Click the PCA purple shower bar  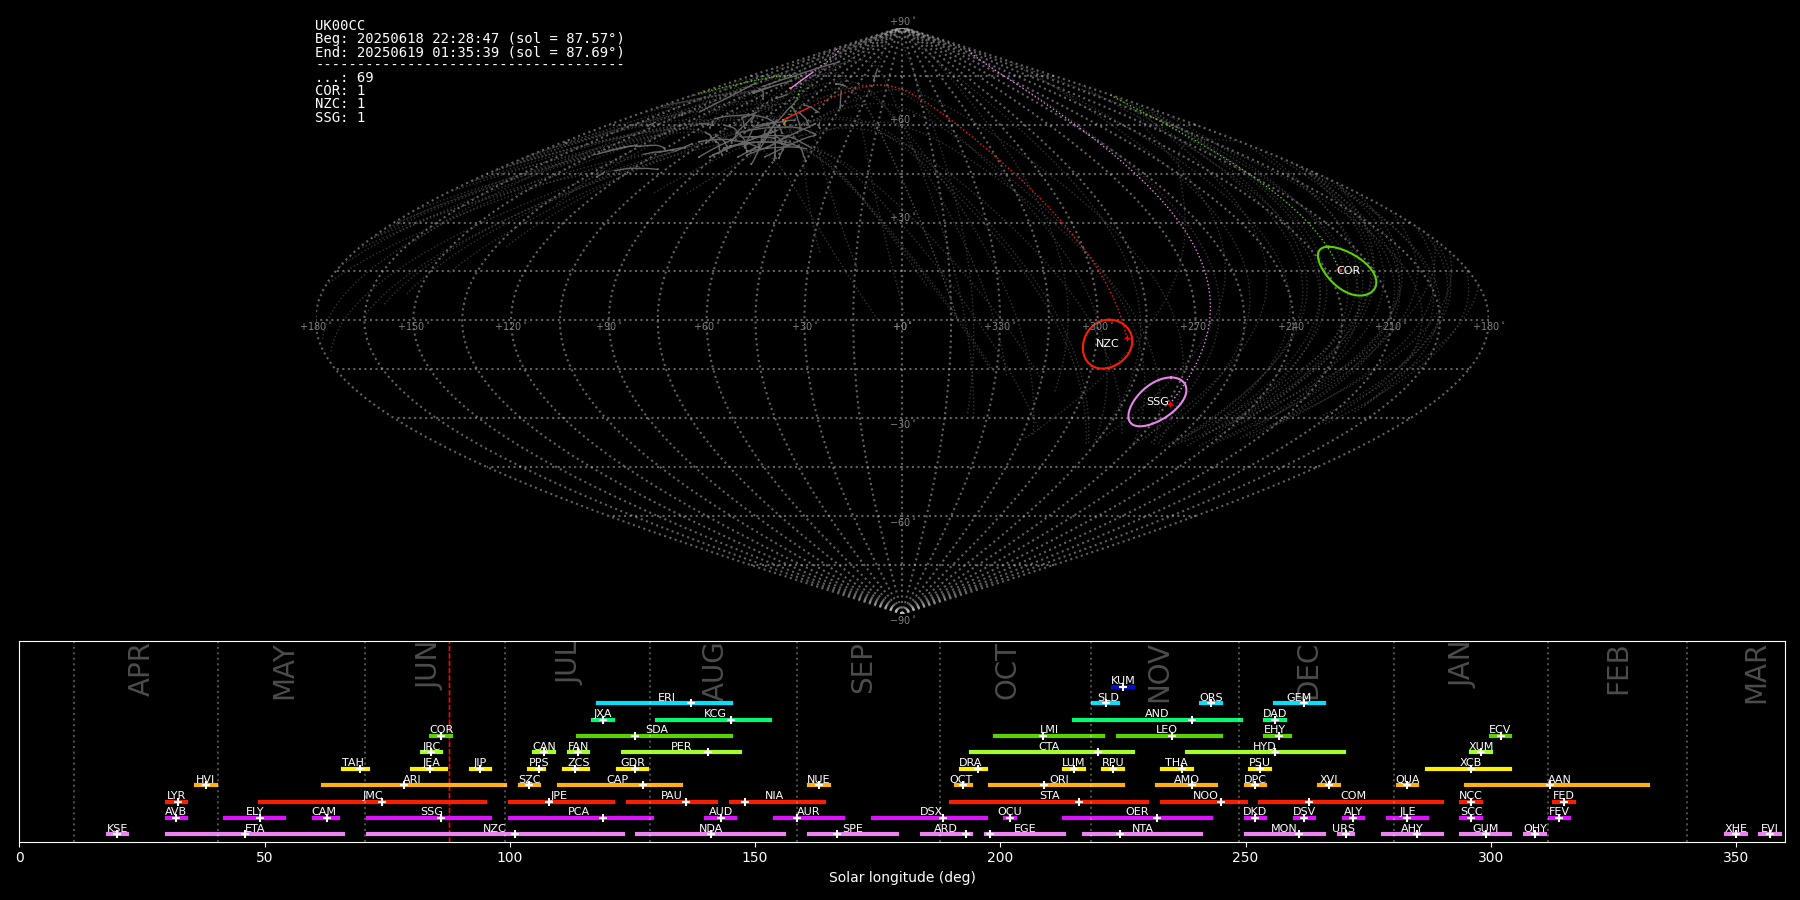click(581, 818)
